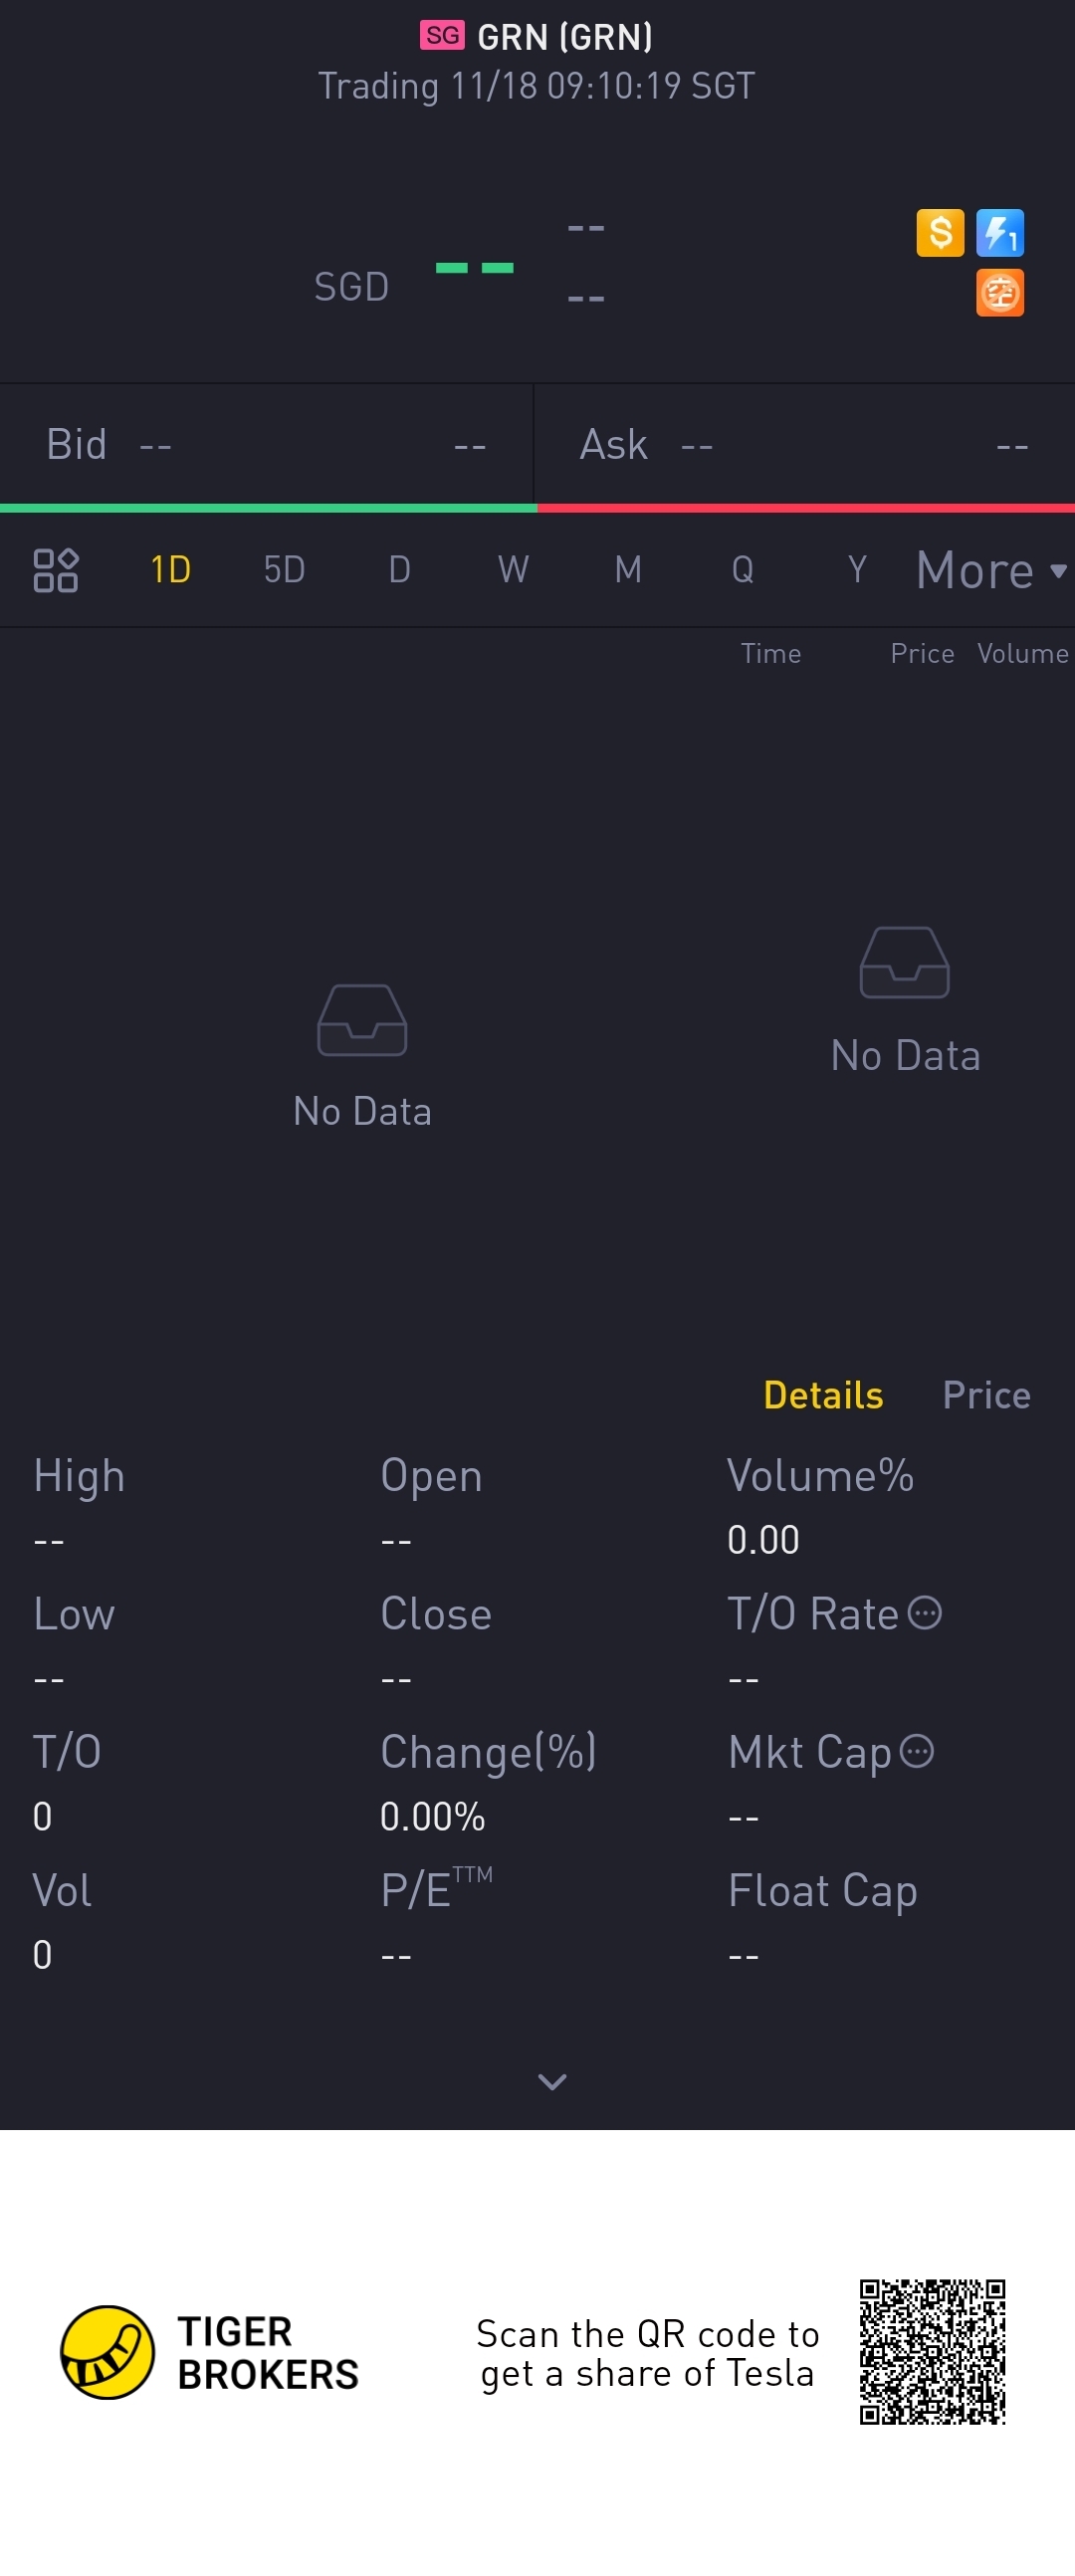Select the M monthly chart period
1075x2576 pixels.
(x=628, y=570)
